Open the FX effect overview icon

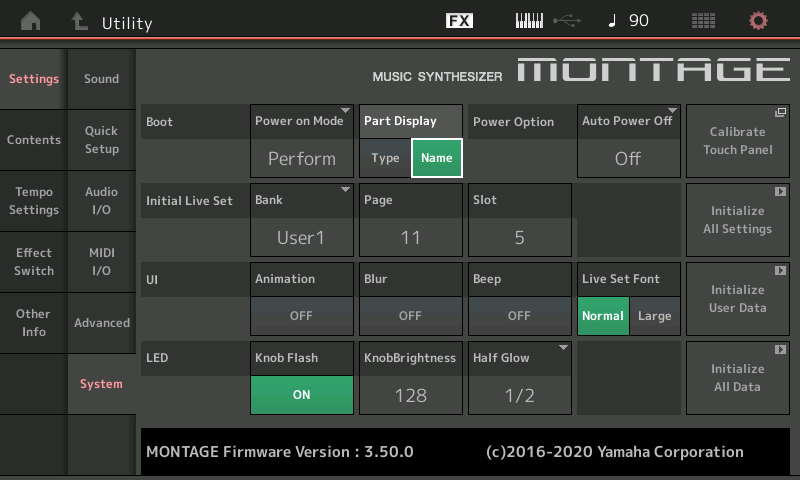pos(459,21)
